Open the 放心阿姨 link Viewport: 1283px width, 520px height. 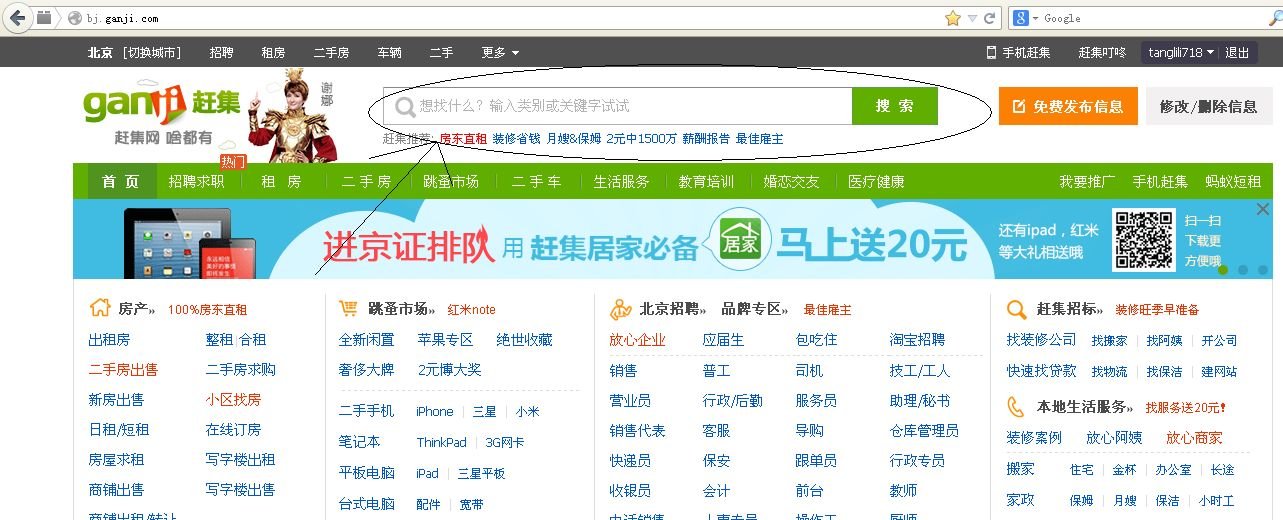click(1114, 438)
